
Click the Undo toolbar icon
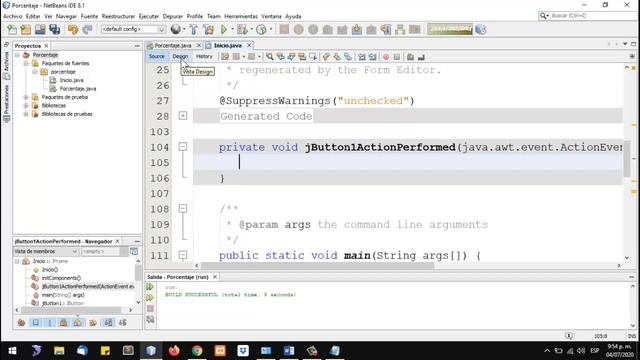(73, 29)
